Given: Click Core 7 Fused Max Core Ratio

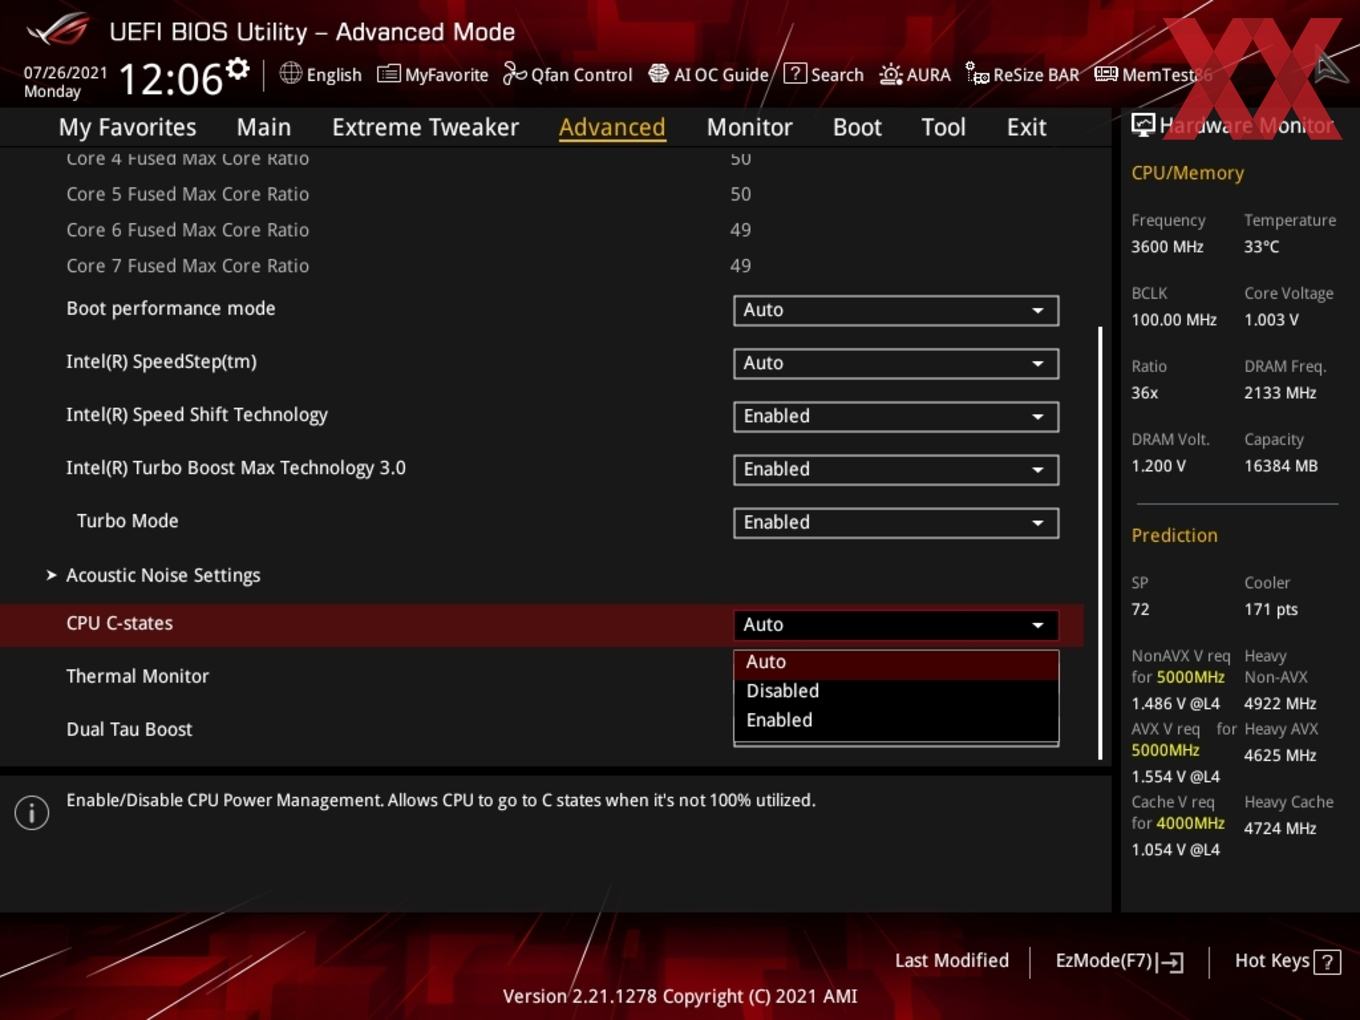Looking at the screenshot, I should (x=187, y=266).
